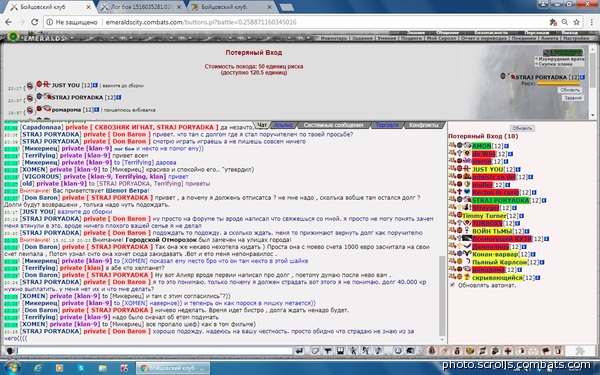The height and width of the screenshot is (375, 600).
Task: Click the plus cross icon in bottom toolbar
Action: pos(508,350)
